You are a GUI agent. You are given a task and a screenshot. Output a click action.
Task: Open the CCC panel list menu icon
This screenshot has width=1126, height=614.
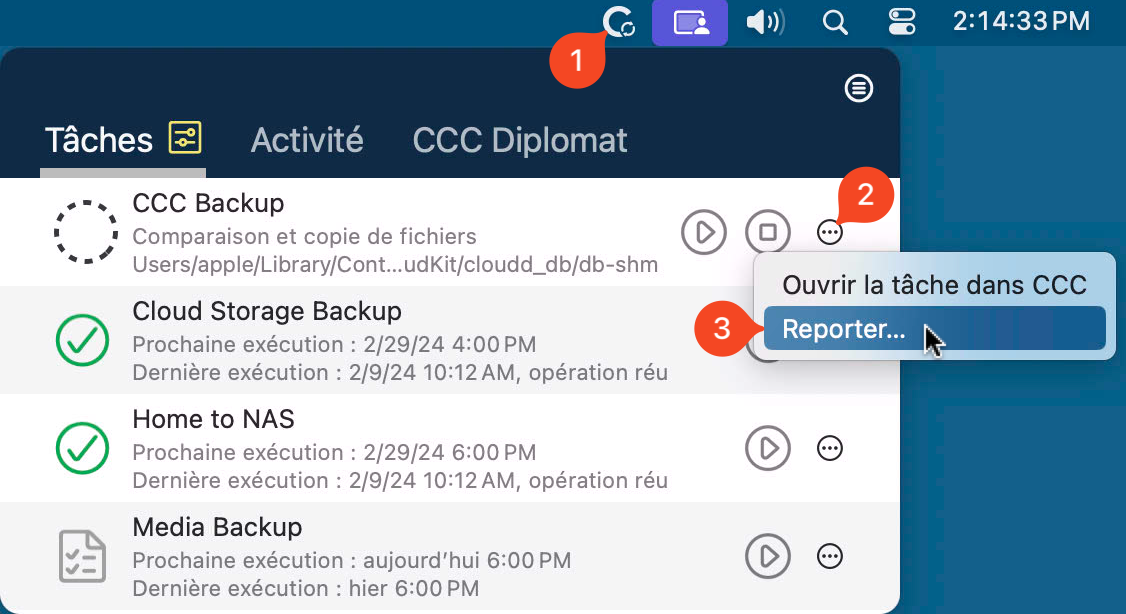click(858, 88)
